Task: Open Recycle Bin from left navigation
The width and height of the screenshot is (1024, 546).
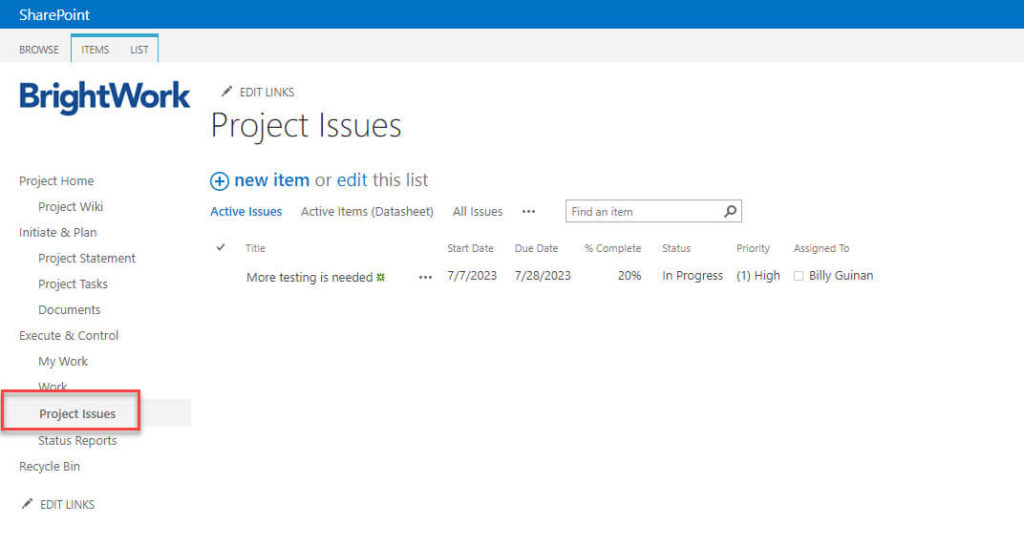Action: pos(49,467)
